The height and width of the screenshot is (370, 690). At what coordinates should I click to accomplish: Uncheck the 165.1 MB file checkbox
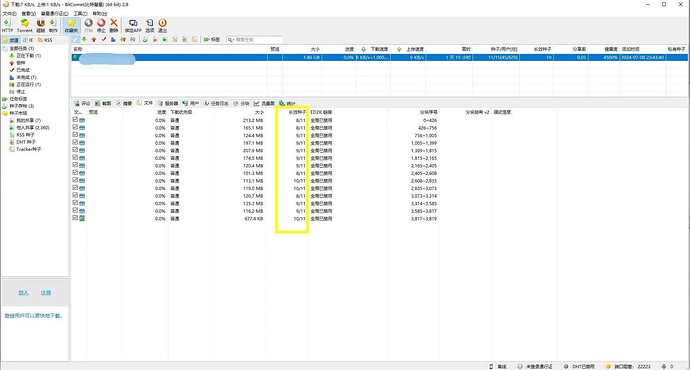coord(75,127)
